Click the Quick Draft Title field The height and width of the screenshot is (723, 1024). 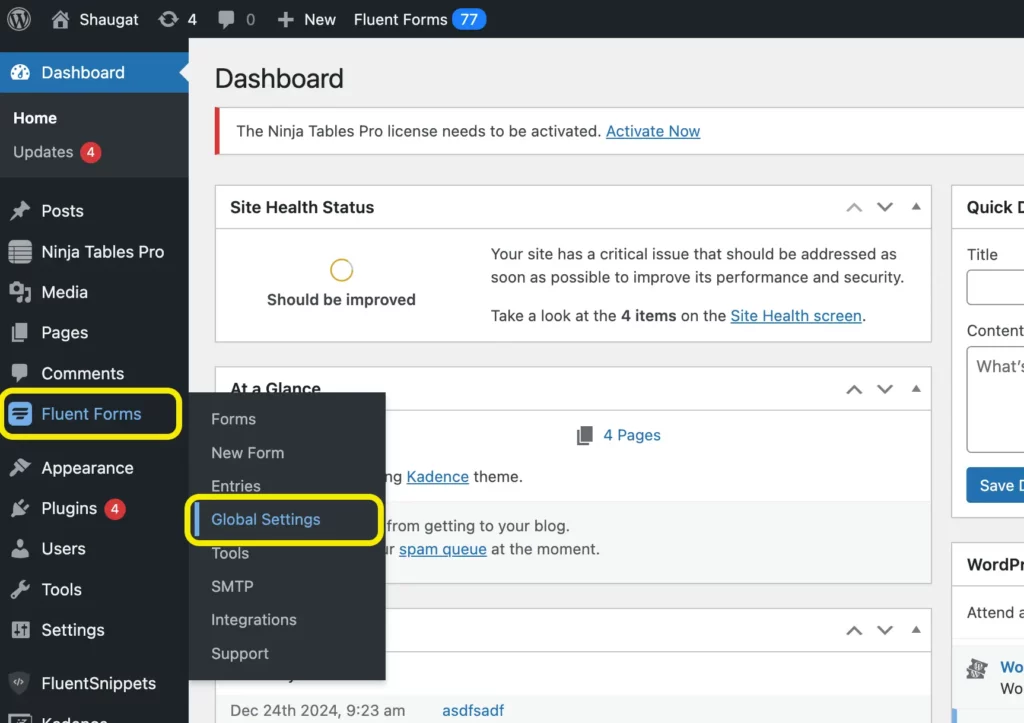tap(995, 287)
